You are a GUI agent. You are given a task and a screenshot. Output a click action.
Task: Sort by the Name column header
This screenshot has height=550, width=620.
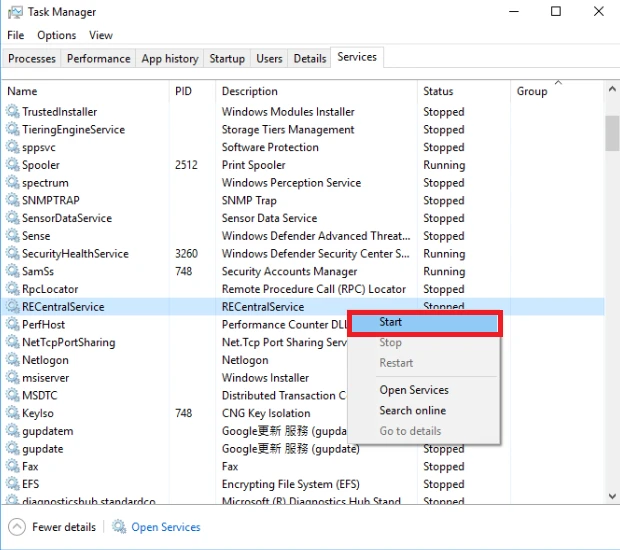point(85,91)
